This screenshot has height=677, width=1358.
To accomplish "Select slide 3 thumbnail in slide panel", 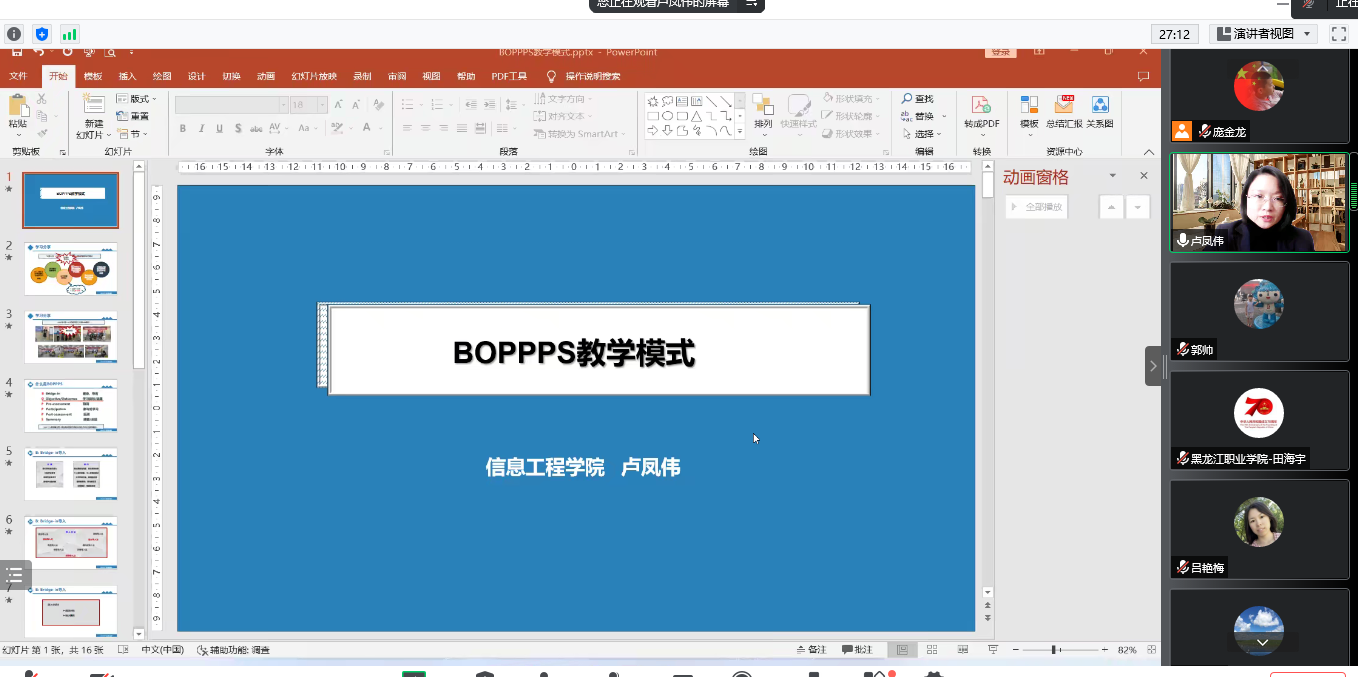I will [71, 337].
